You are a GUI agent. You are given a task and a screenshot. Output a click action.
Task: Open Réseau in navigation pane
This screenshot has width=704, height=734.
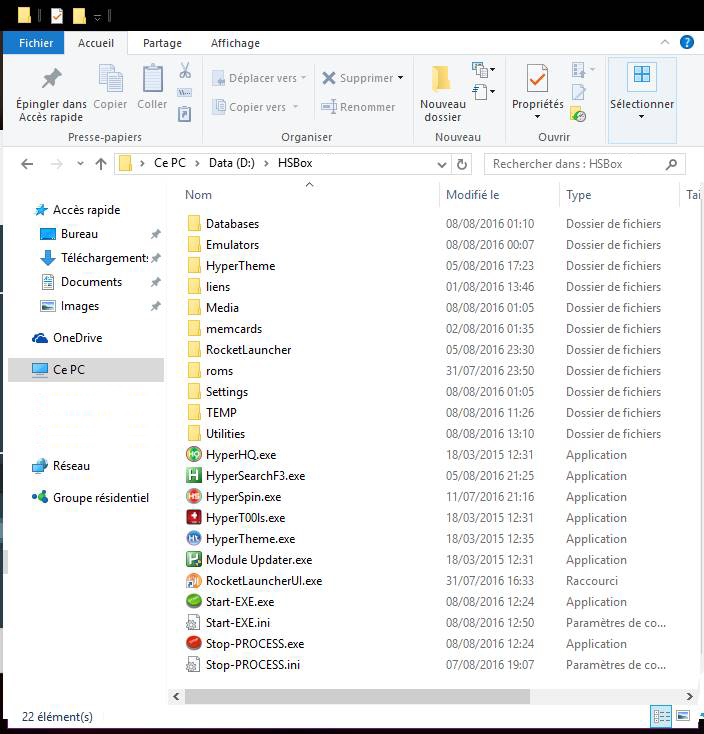(x=71, y=466)
